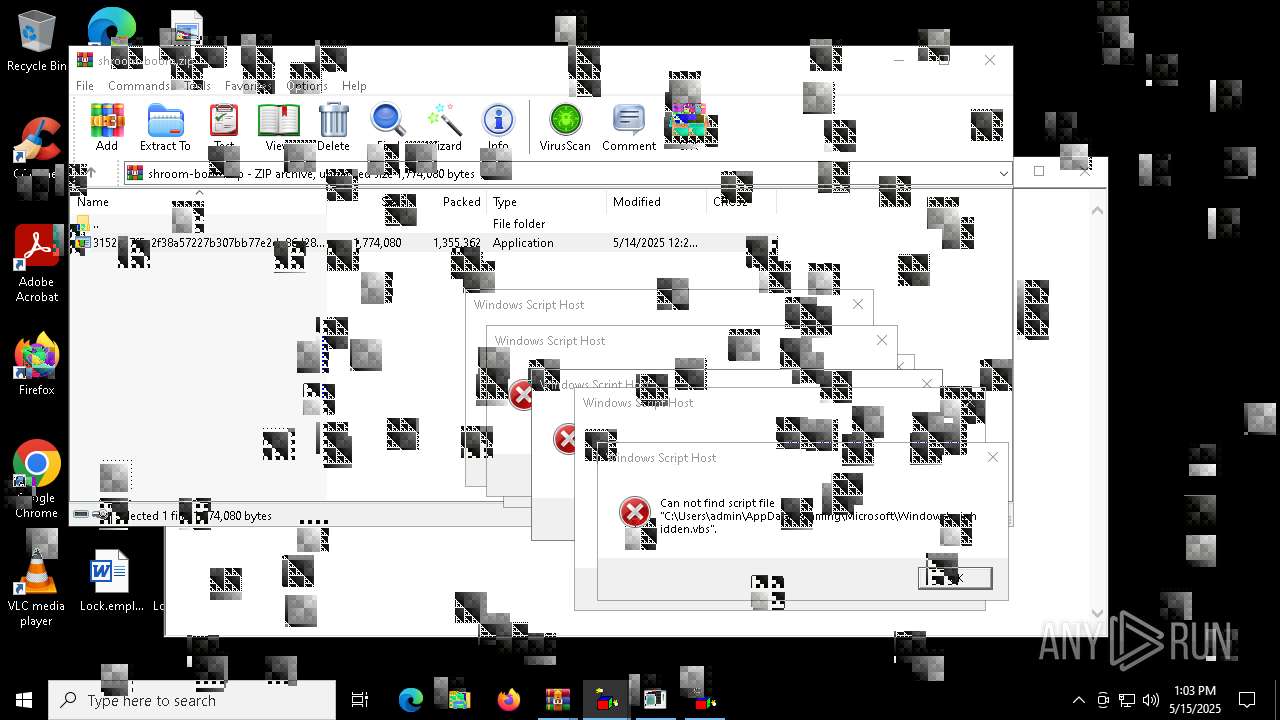Open the notification center icon
This screenshot has width=1280, height=720.
(x=1247, y=700)
